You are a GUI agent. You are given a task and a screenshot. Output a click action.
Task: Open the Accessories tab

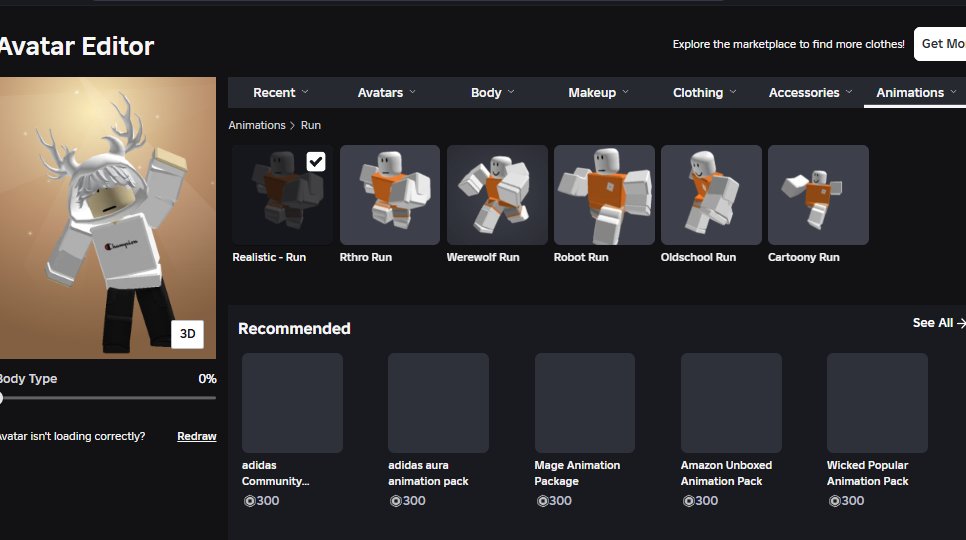tap(810, 92)
